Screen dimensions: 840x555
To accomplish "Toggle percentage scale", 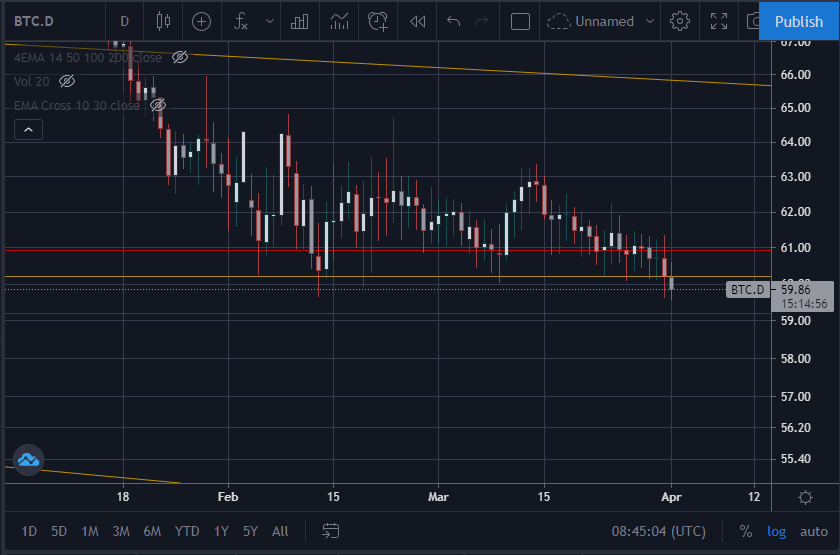I will (745, 531).
